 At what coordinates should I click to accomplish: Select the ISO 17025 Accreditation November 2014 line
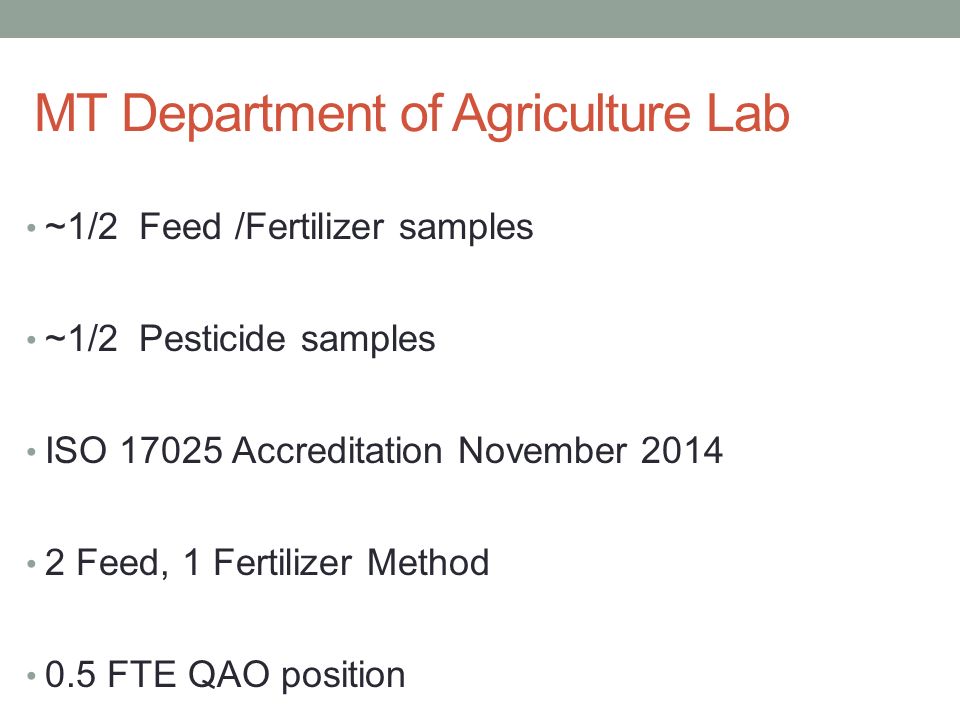point(384,451)
